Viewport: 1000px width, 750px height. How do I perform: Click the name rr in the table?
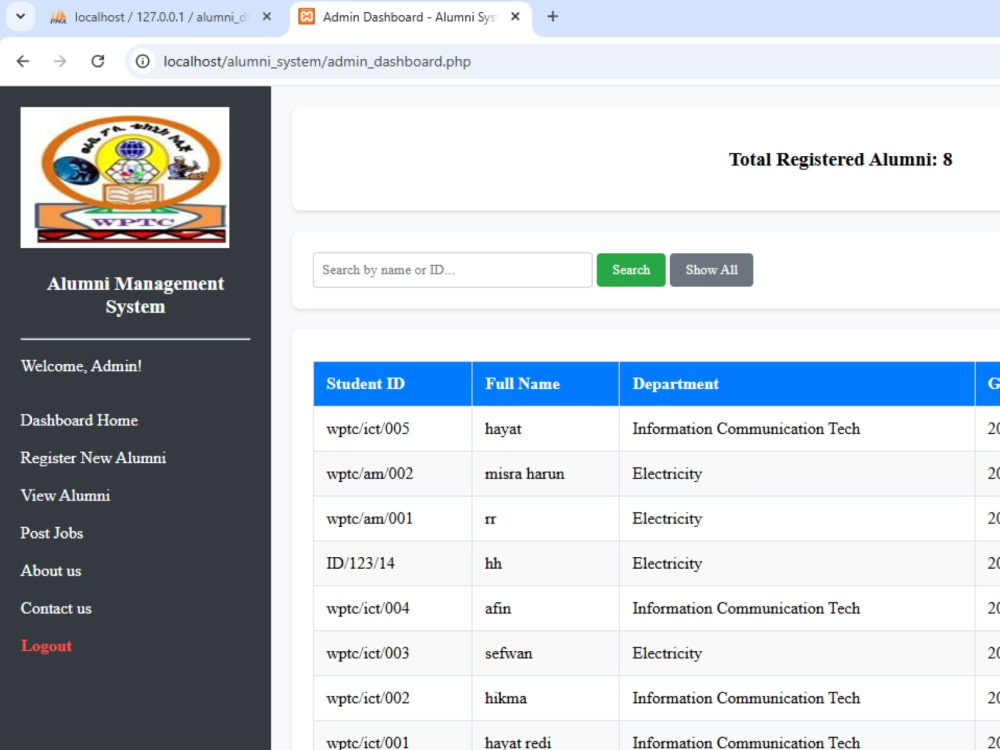coord(490,519)
